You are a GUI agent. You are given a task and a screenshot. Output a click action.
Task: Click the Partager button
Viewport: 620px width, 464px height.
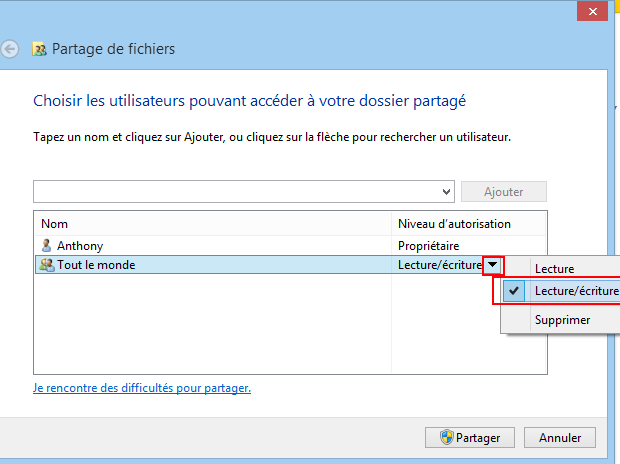click(x=470, y=437)
